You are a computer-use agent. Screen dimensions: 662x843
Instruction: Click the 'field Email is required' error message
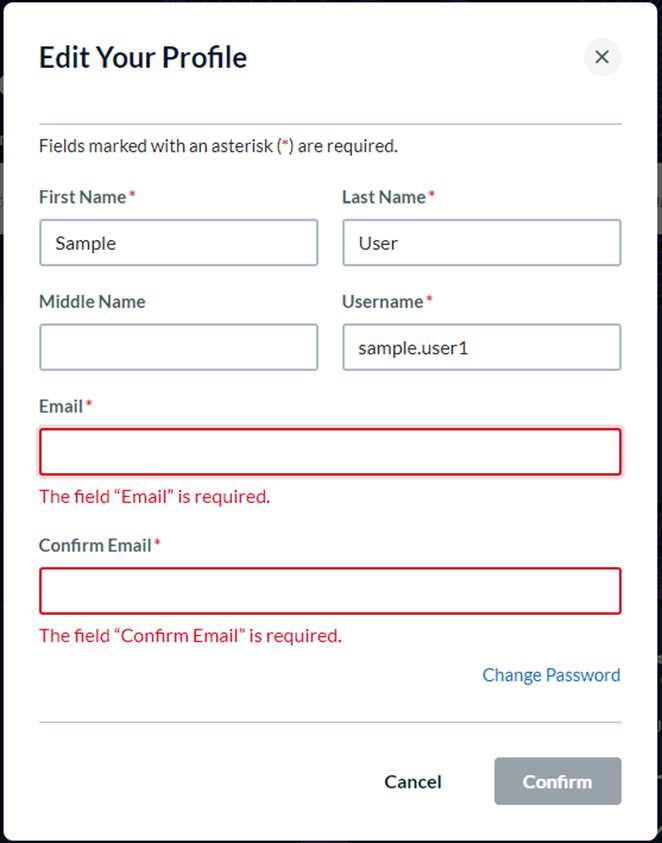pyautogui.click(x=154, y=497)
